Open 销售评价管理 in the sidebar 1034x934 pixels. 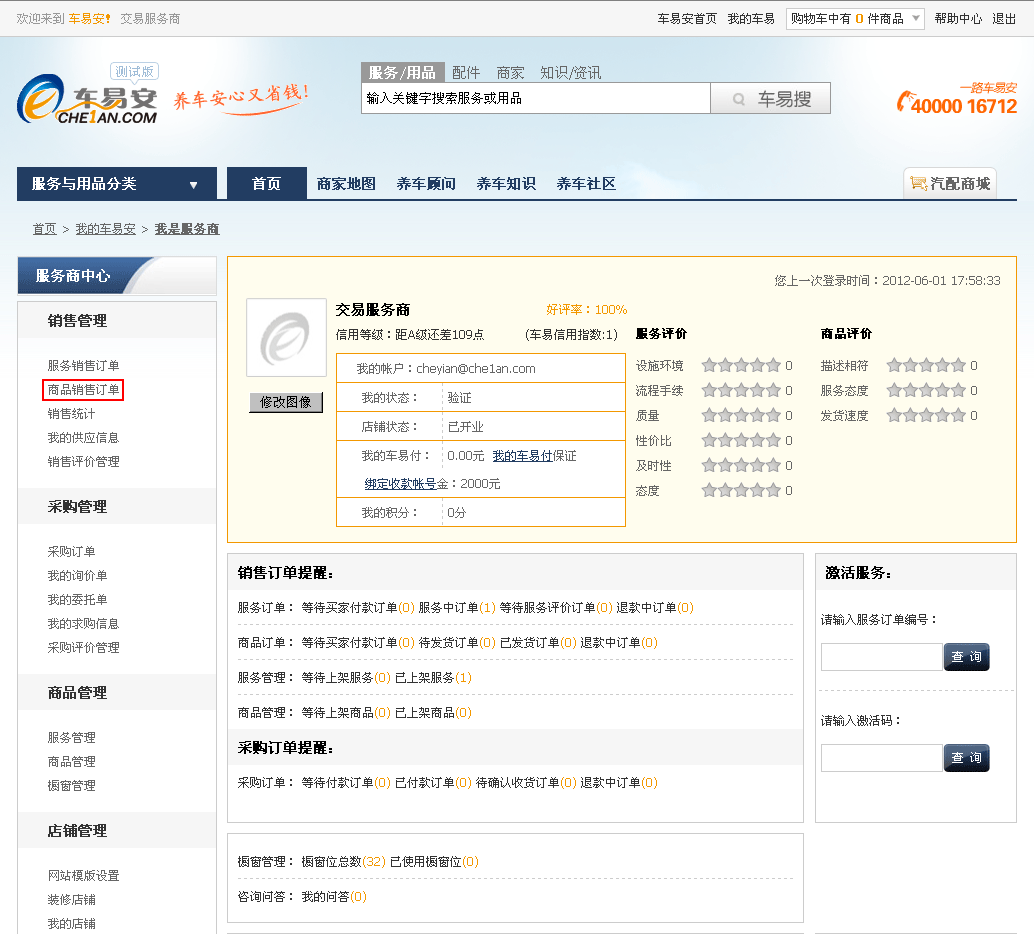[x=84, y=462]
